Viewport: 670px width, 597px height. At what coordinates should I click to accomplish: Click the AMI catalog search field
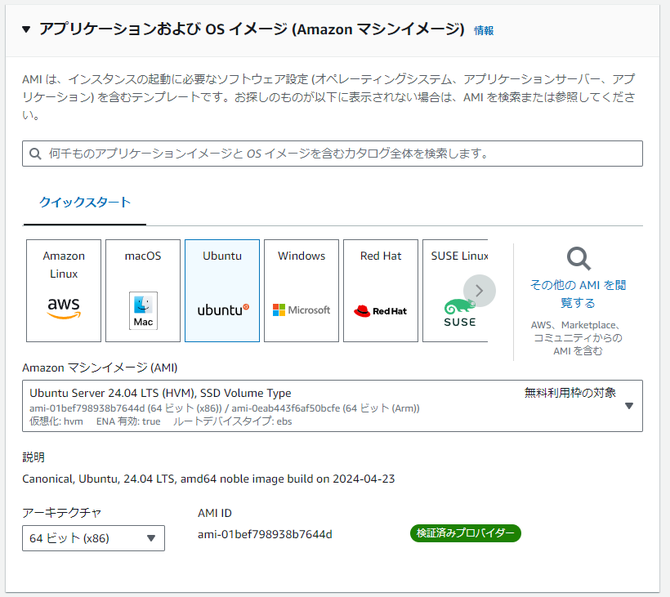click(332, 153)
